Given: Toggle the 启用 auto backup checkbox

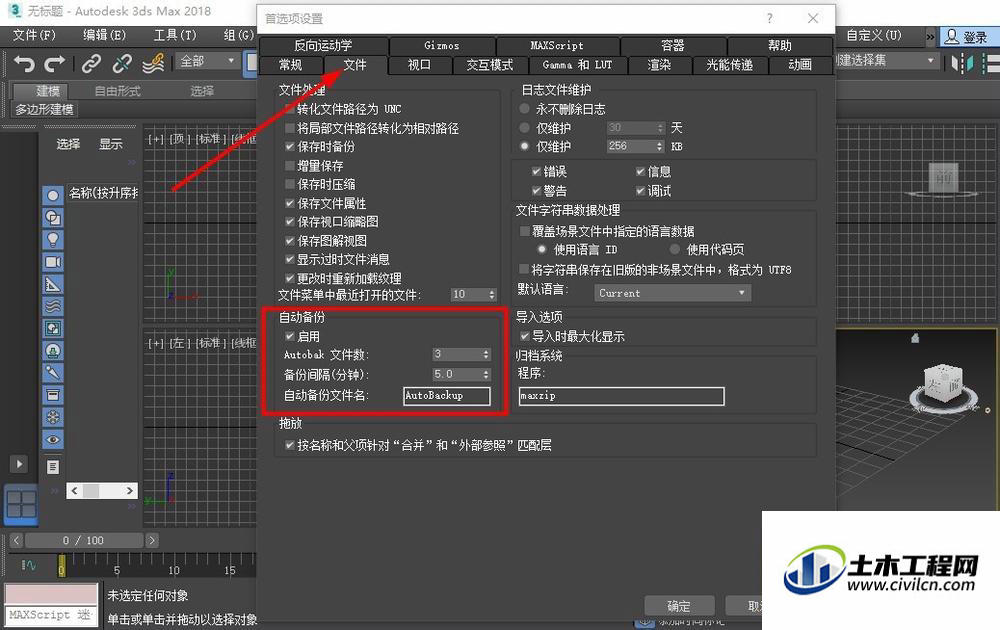Looking at the screenshot, I should [290, 336].
